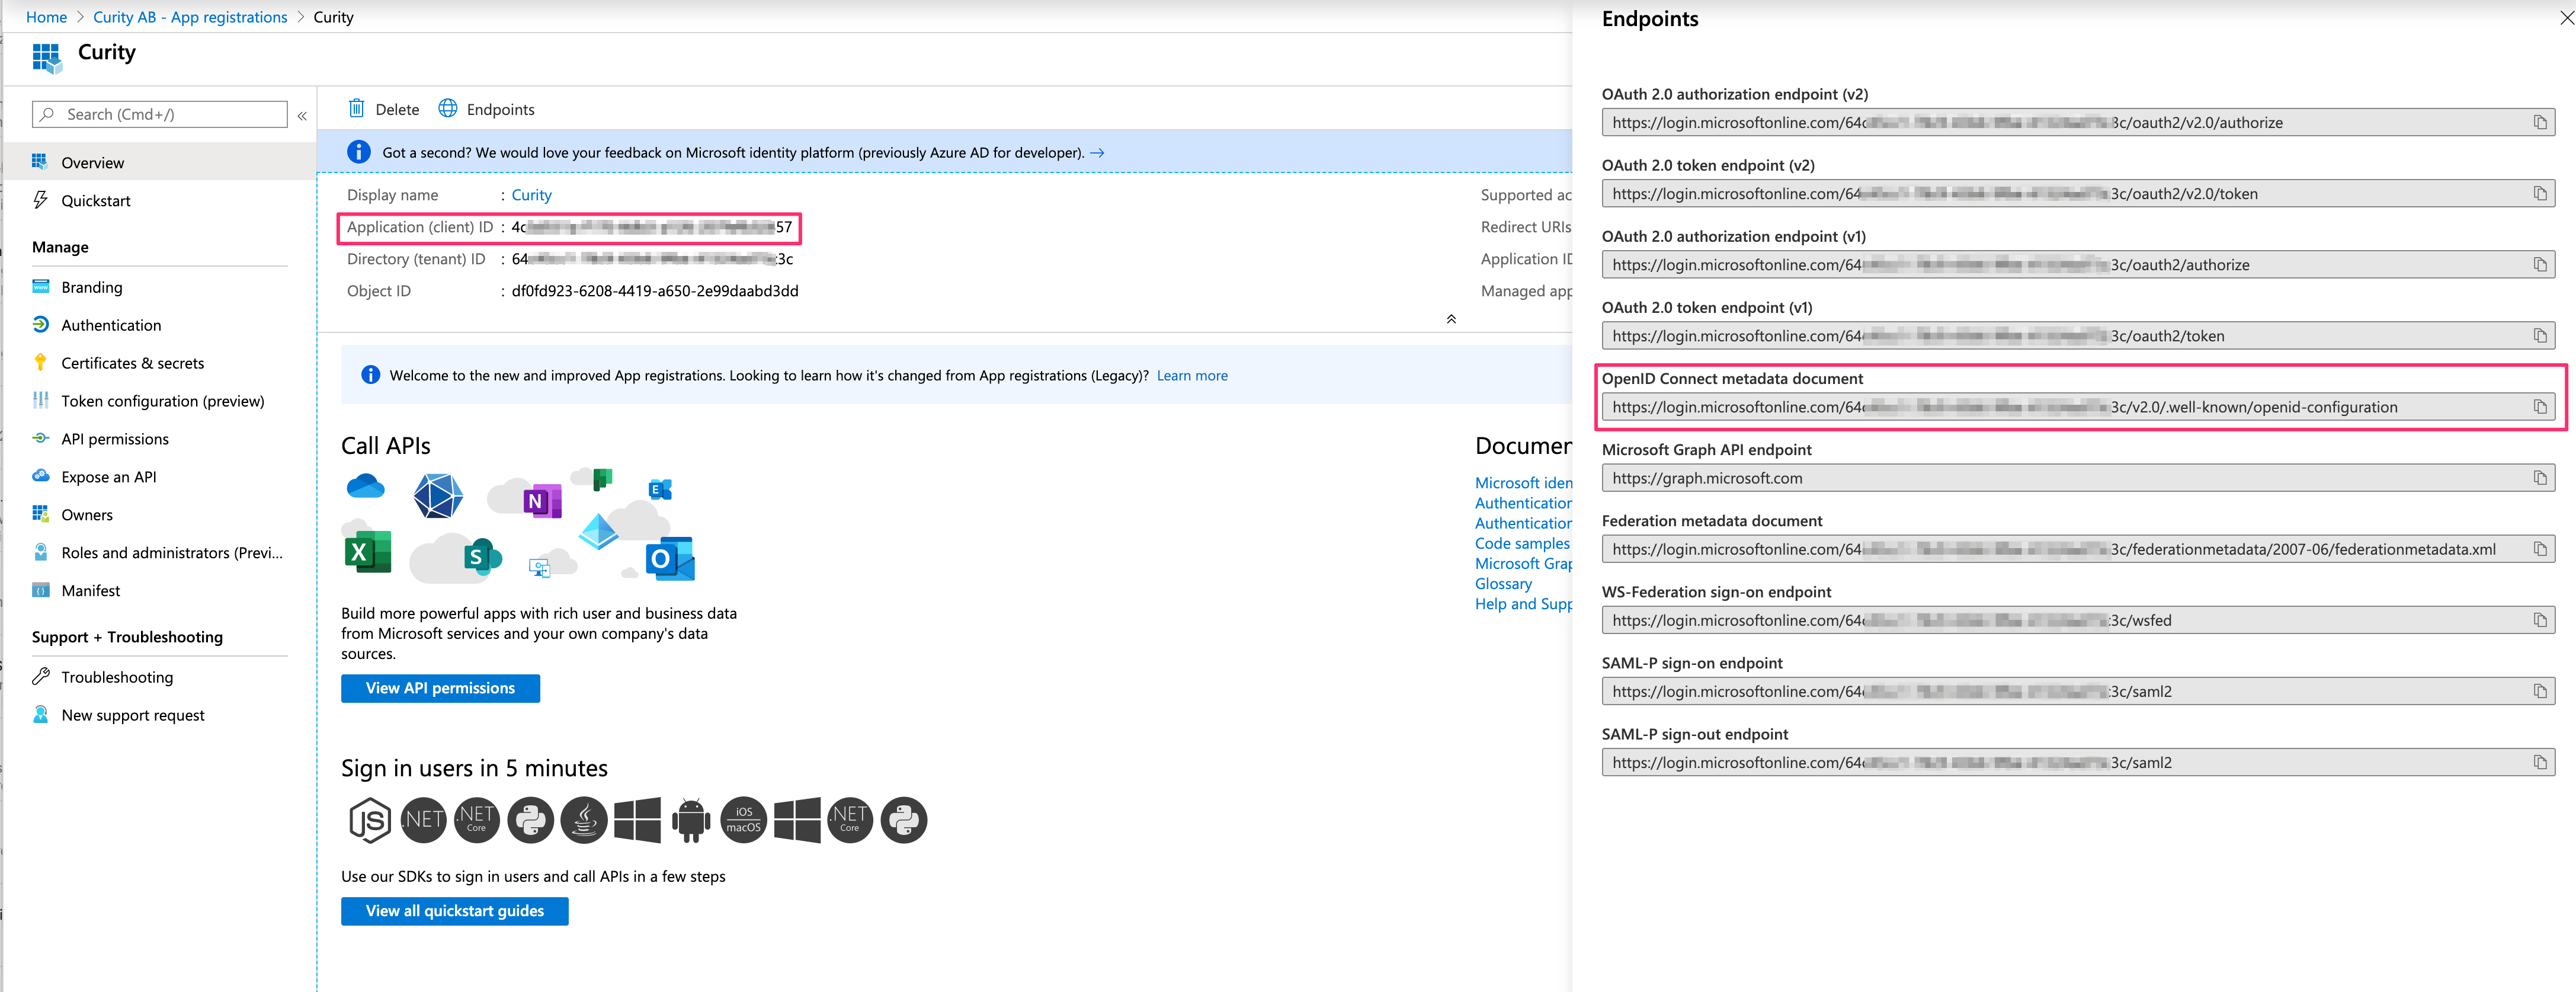Open Overview in the sidebar
2576x992 pixels.
pyautogui.click(x=93, y=161)
